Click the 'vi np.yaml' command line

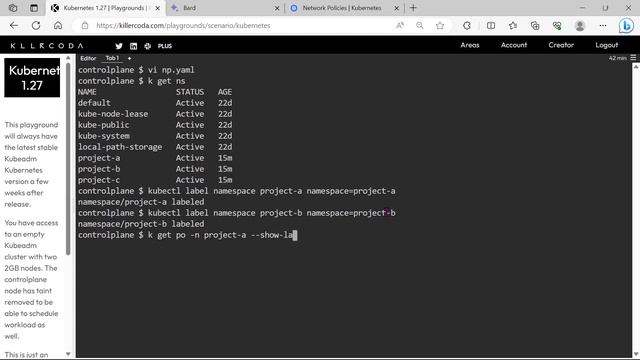point(136,70)
